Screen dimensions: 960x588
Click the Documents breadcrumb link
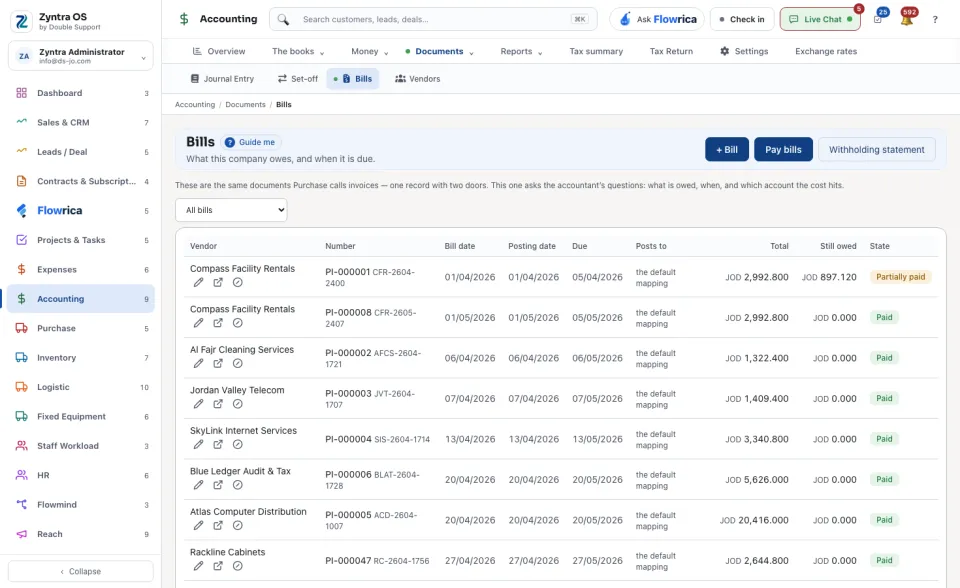click(x=245, y=105)
